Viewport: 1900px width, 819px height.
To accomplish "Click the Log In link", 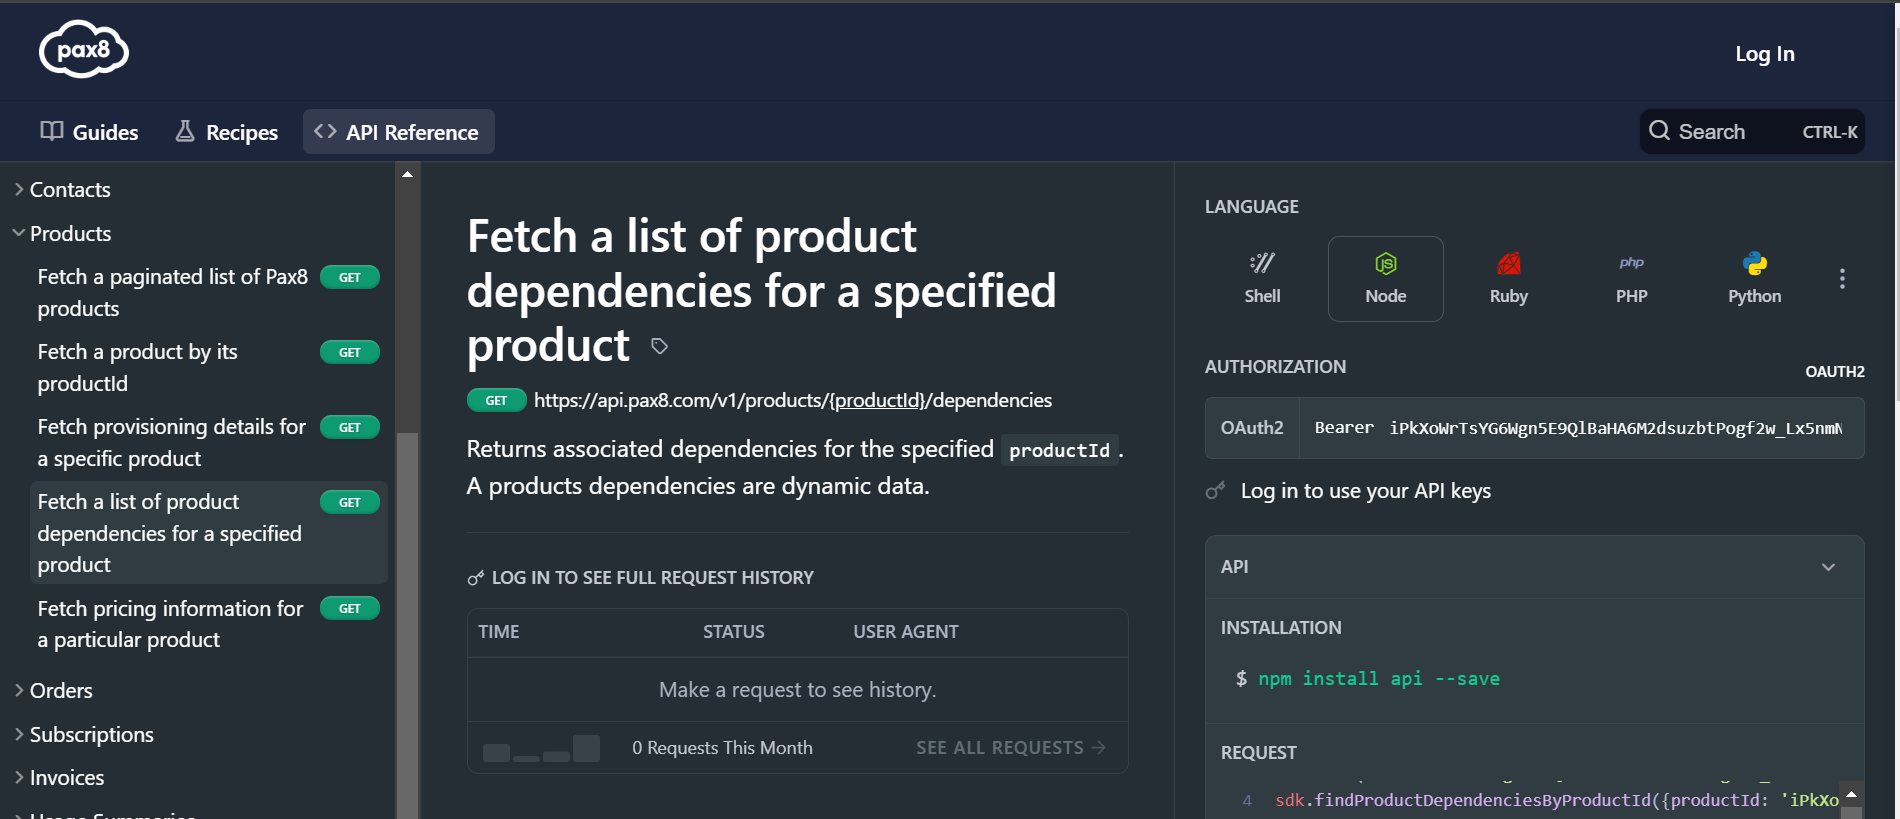I will pyautogui.click(x=1764, y=54).
